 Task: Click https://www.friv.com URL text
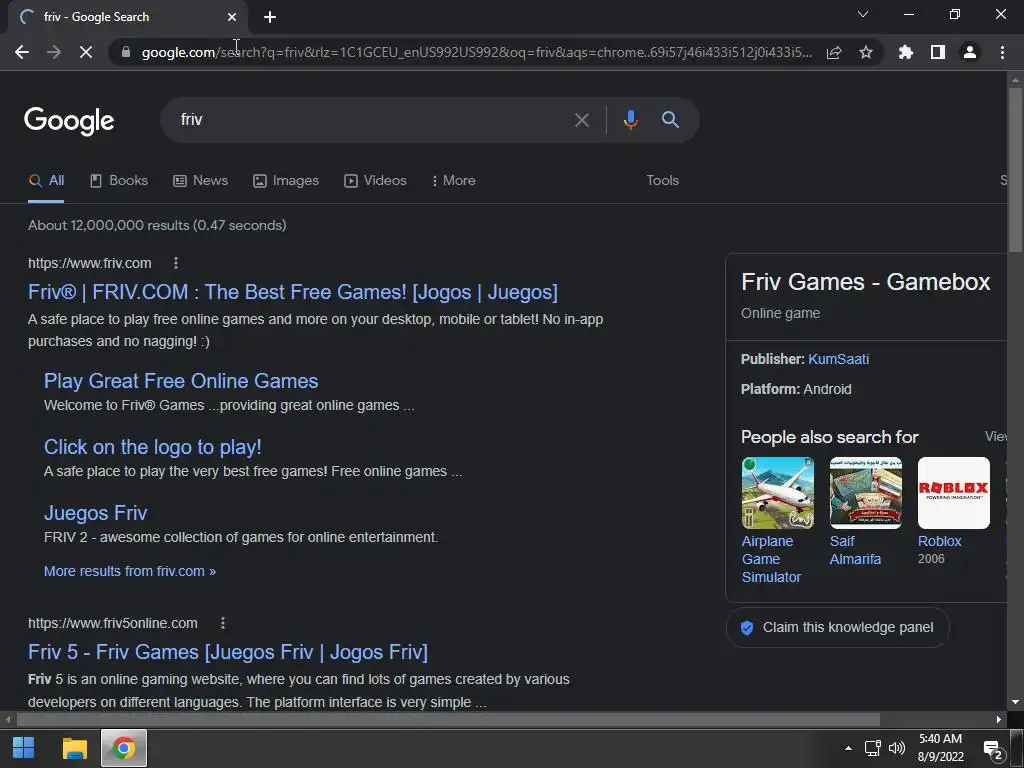point(89,263)
